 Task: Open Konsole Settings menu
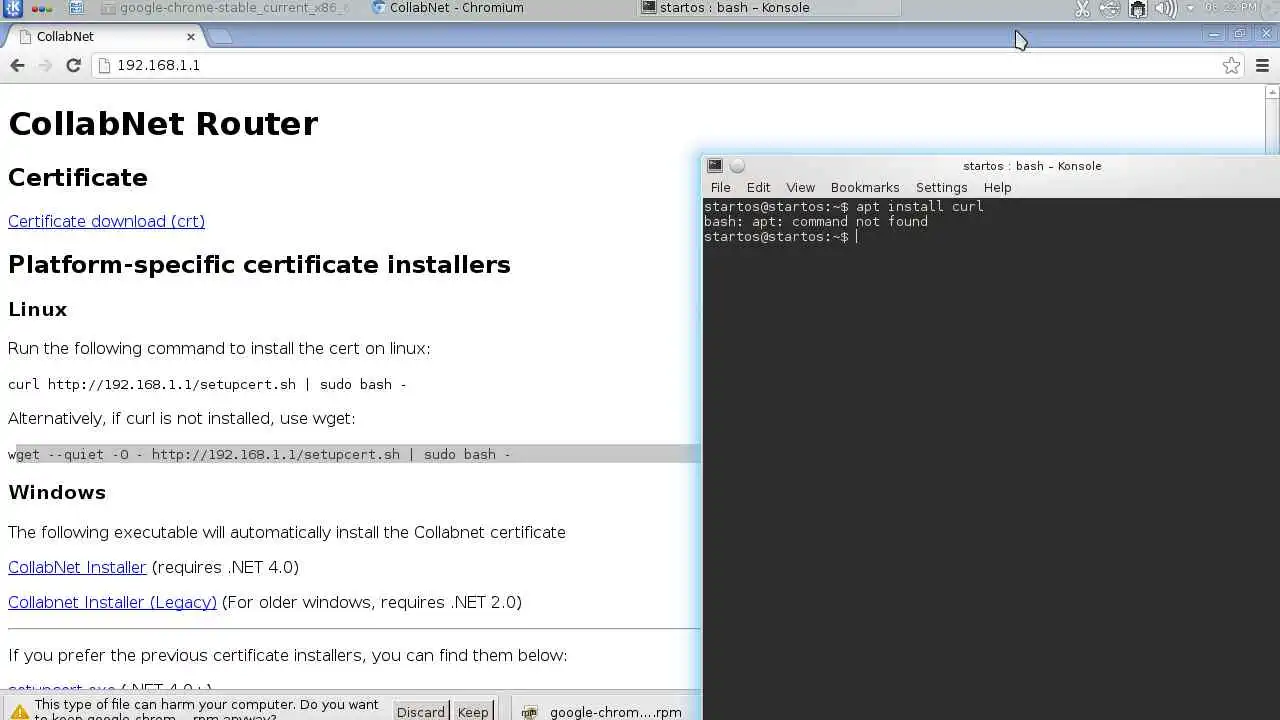(941, 187)
